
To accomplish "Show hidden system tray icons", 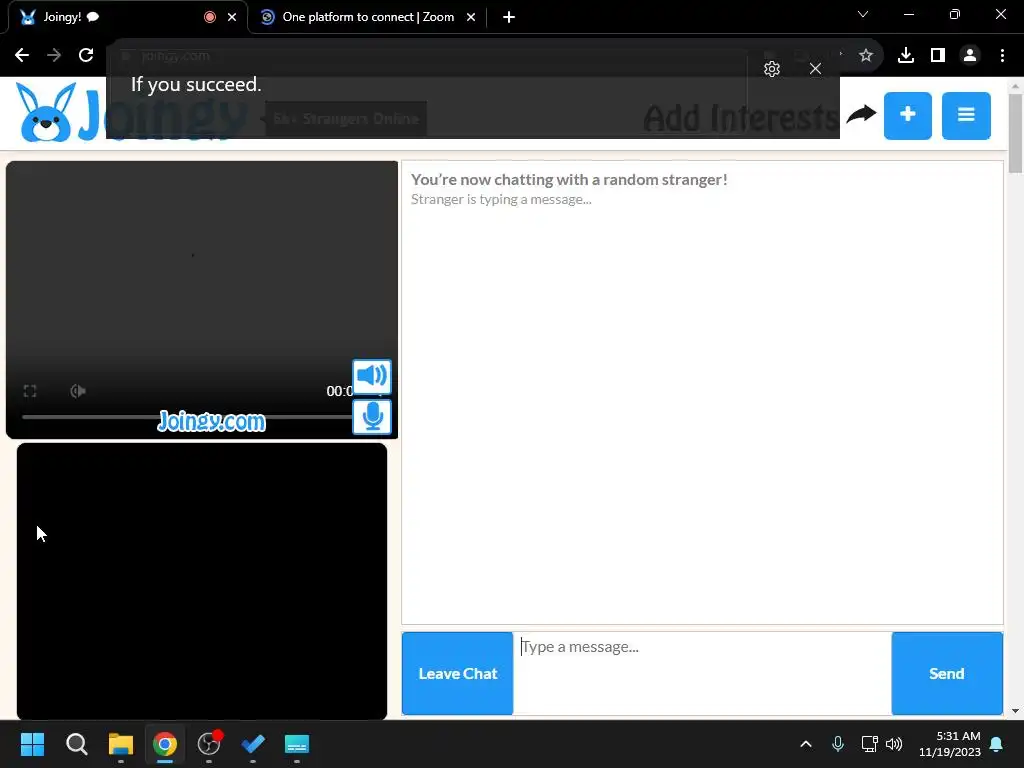I will pos(806,744).
